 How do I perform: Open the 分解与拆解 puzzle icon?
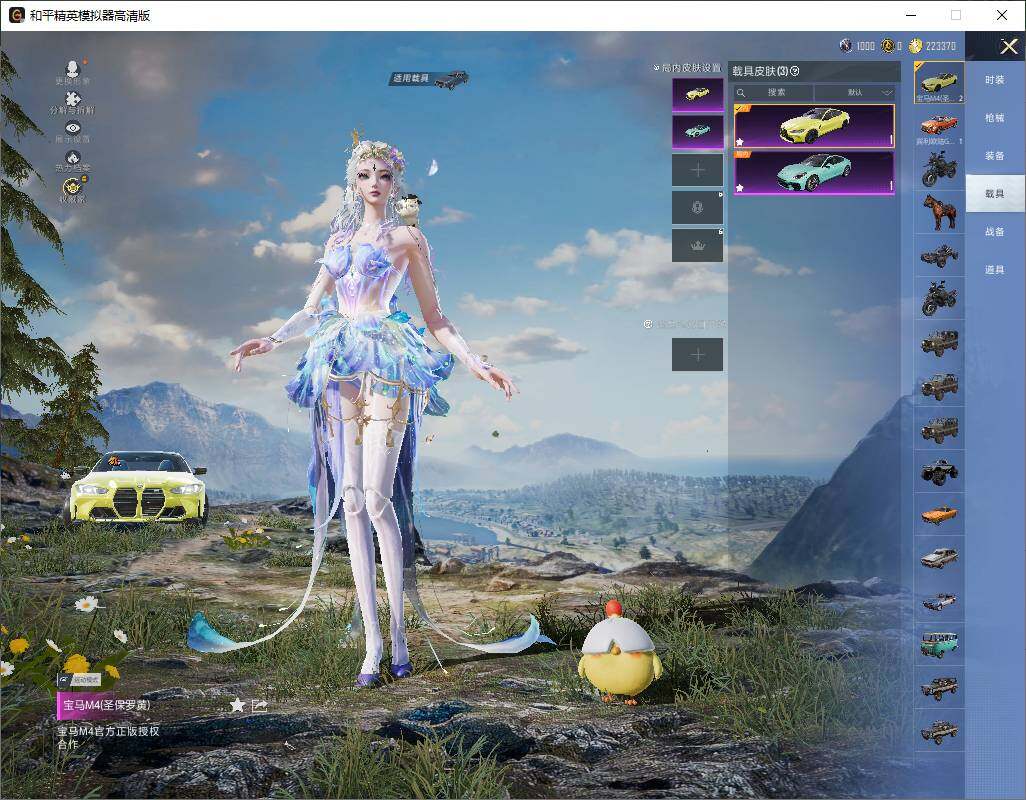[x=73, y=99]
